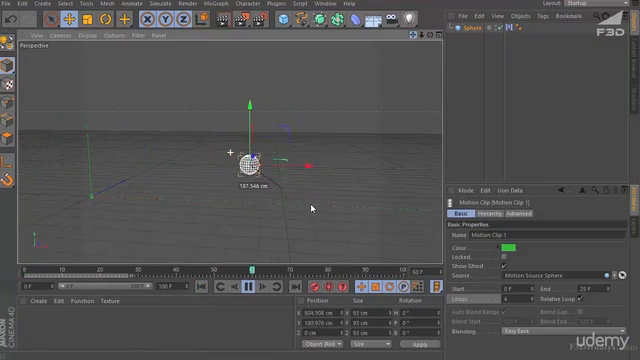Toggle Locked checkbox

[504, 257]
